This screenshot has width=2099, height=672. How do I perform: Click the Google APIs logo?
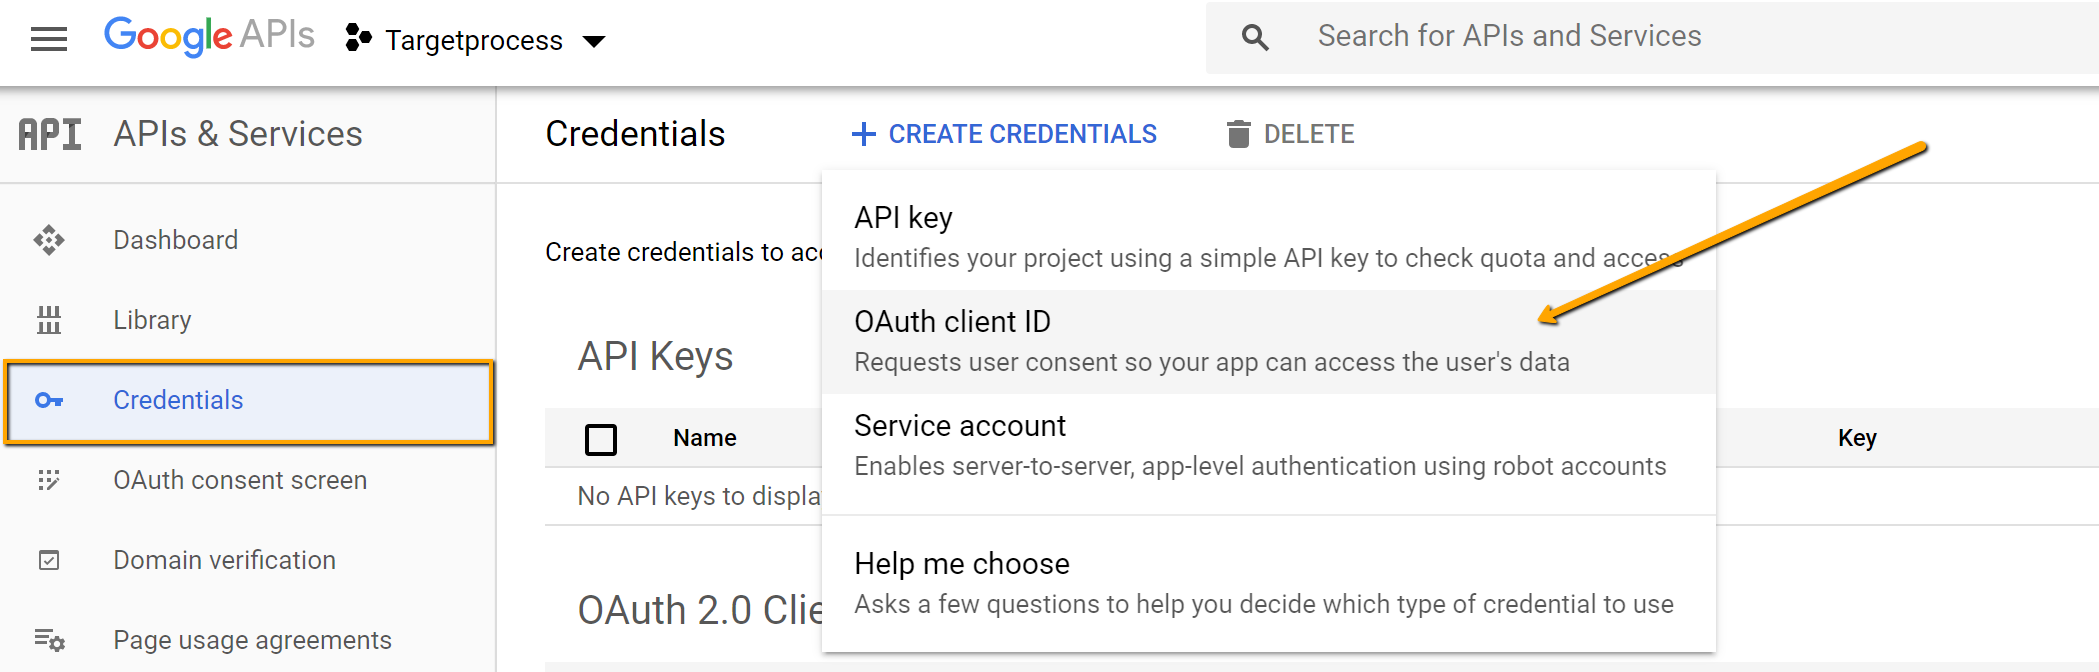tap(209, 36)
